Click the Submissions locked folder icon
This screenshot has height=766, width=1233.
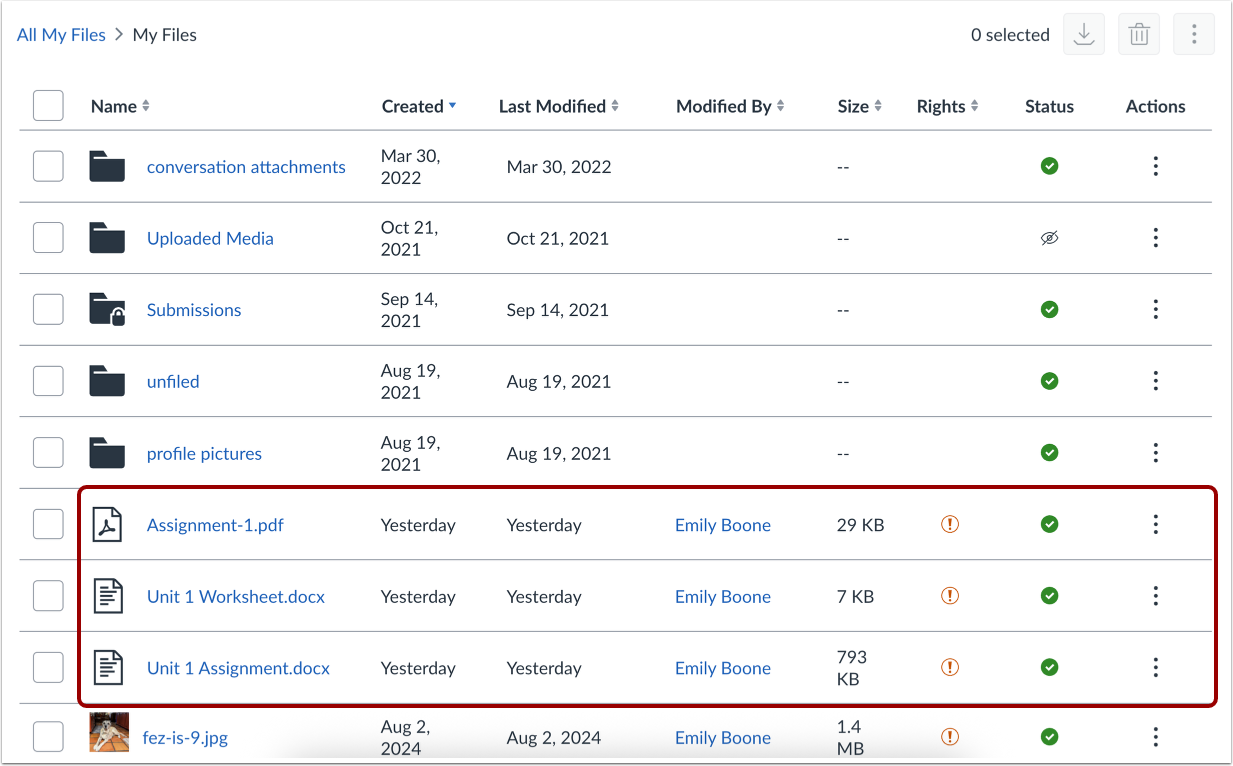pos(107,310)
